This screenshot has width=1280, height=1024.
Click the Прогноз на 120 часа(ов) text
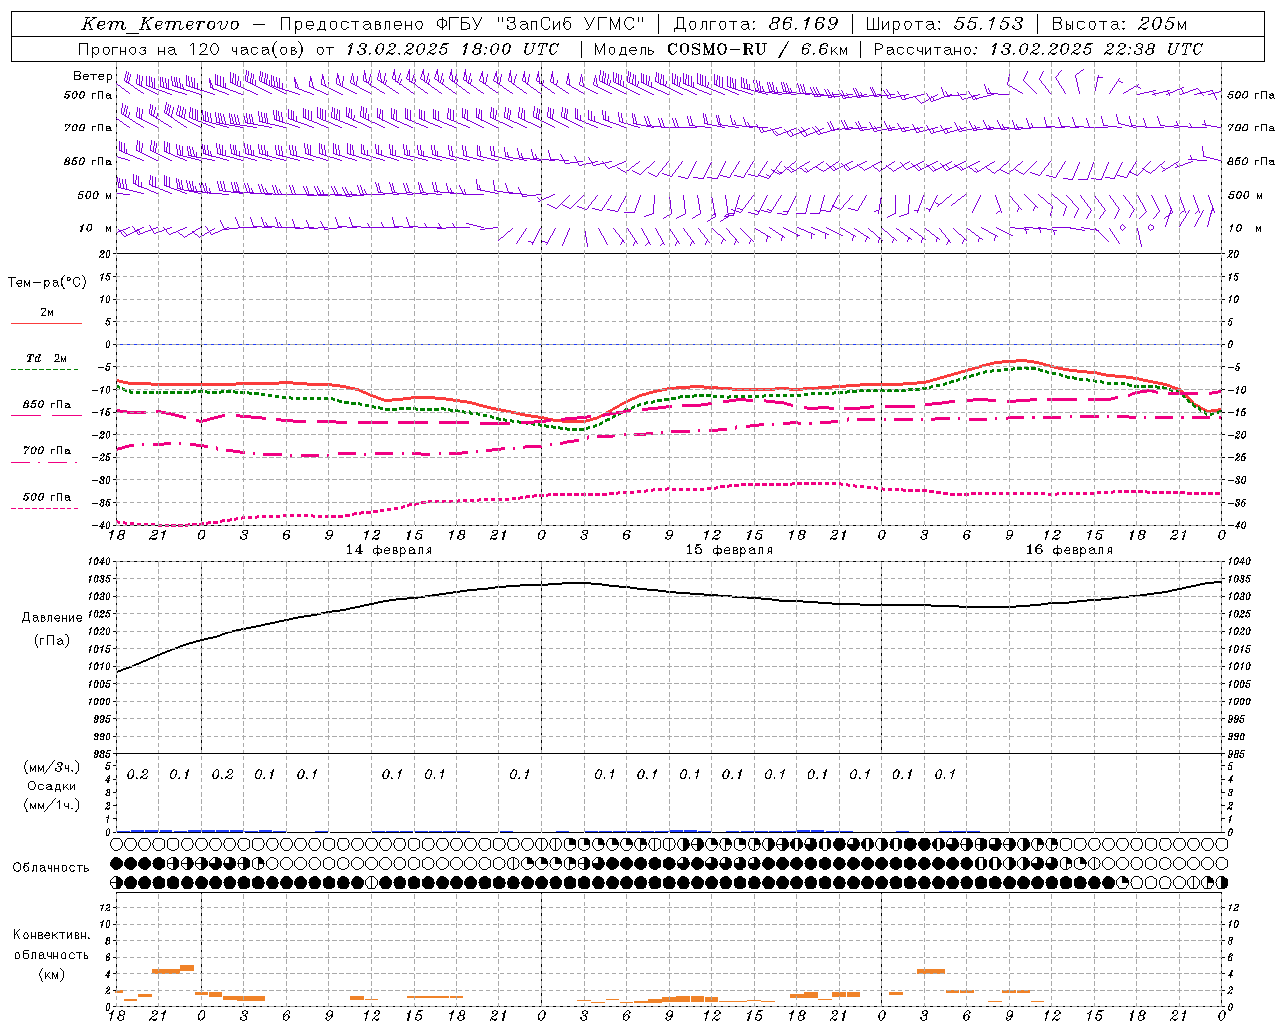pos(193,49)
